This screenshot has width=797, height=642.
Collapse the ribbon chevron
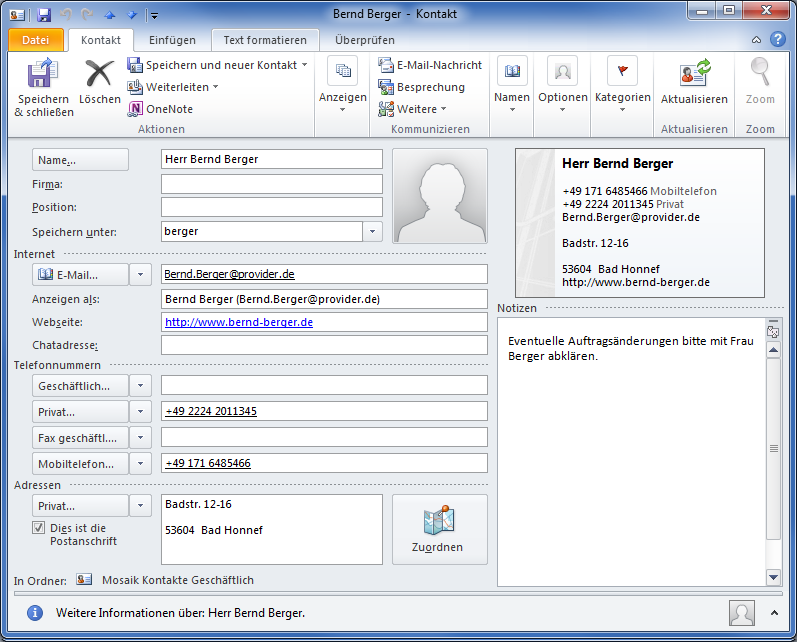tap(756, 40)
